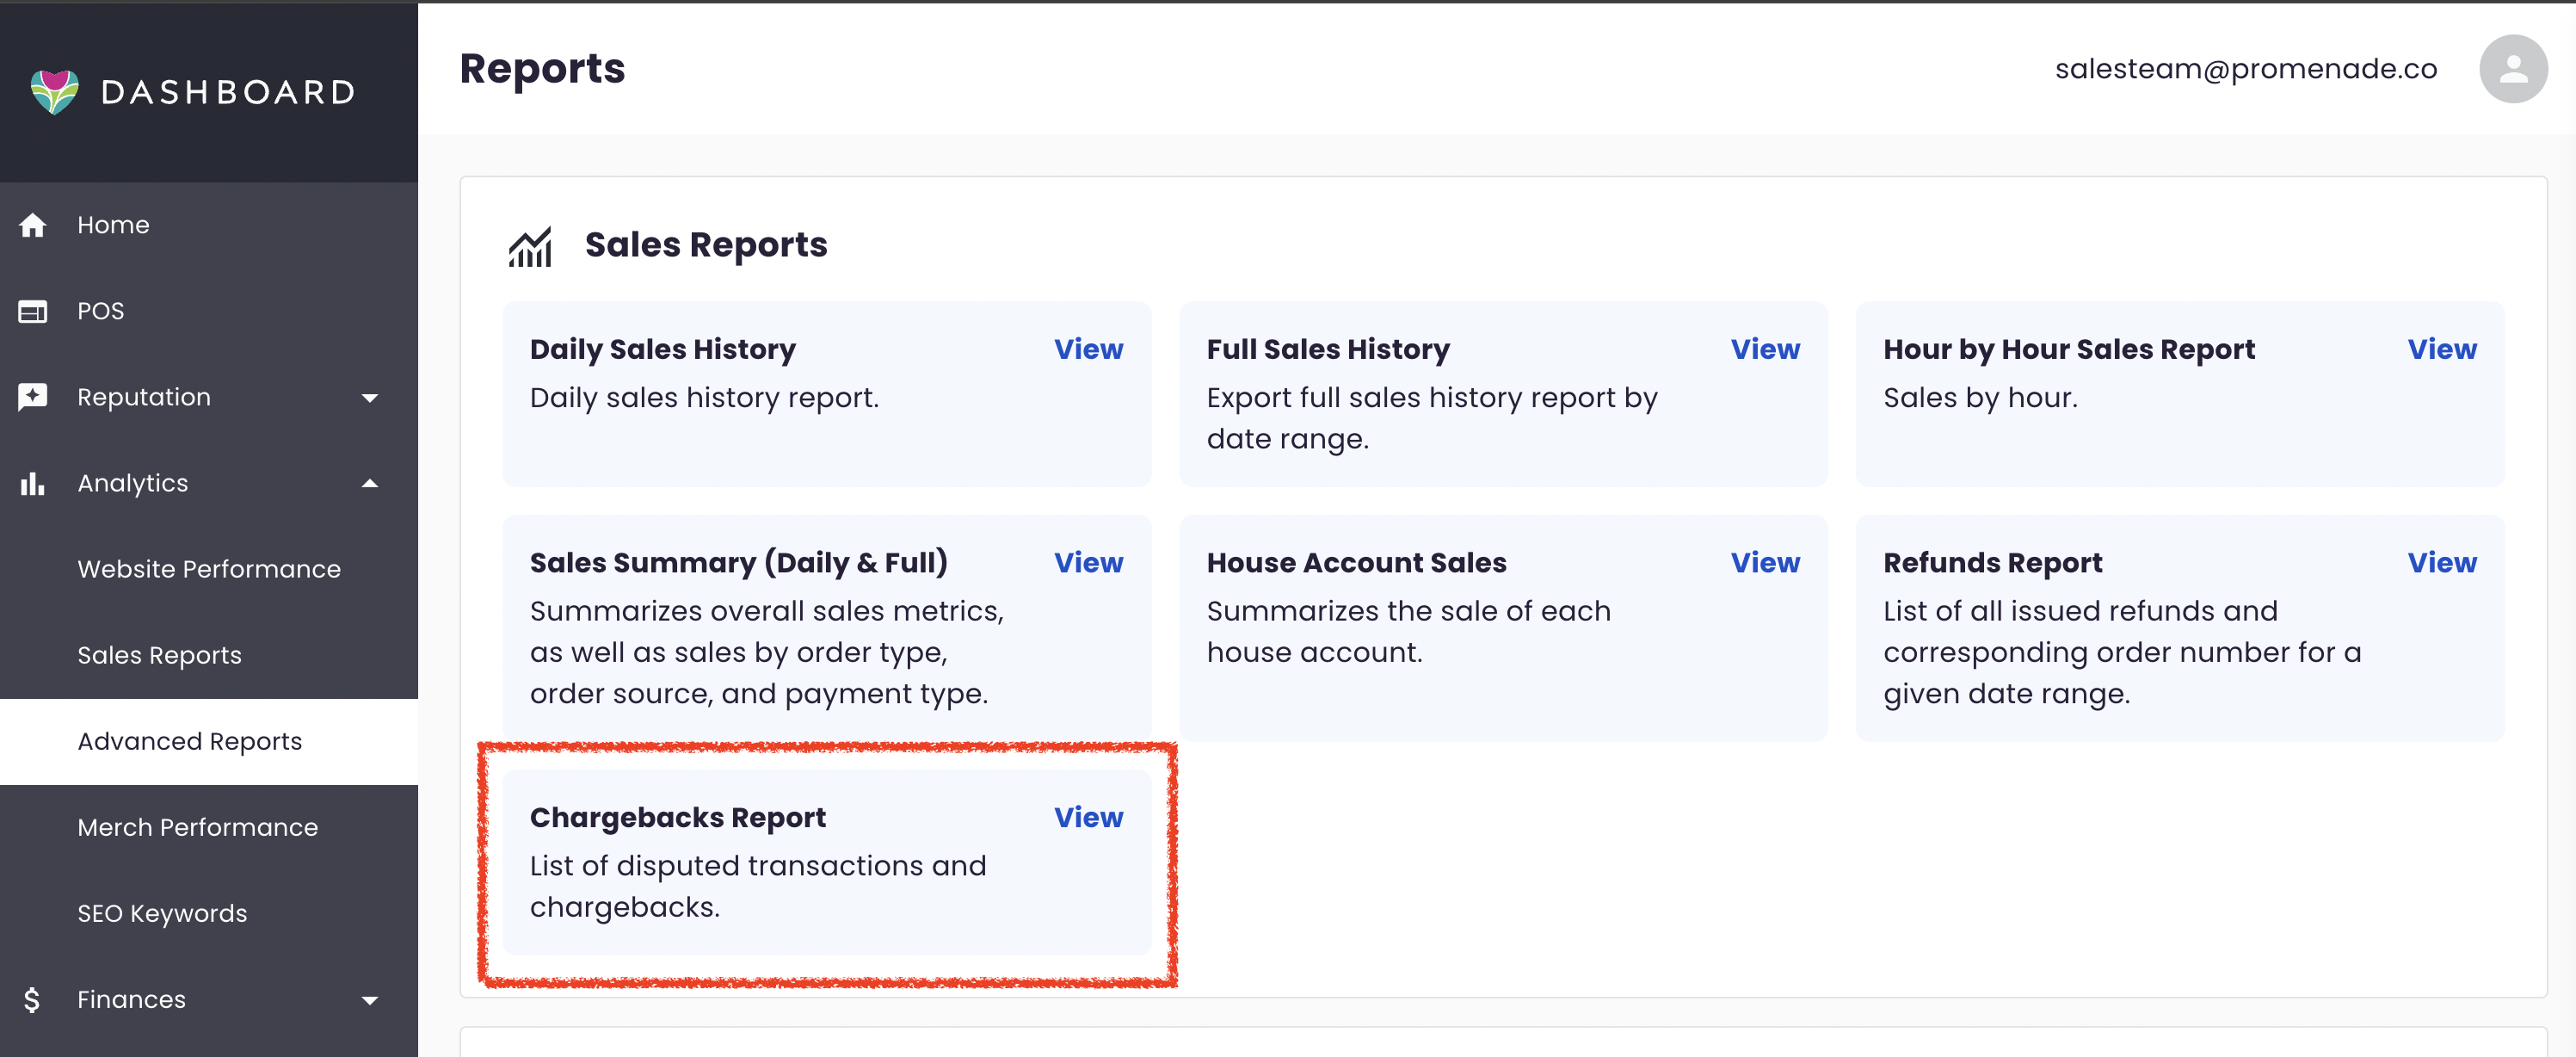
Task: Click the Refunds Report card title
Action: pos(1992,563)
